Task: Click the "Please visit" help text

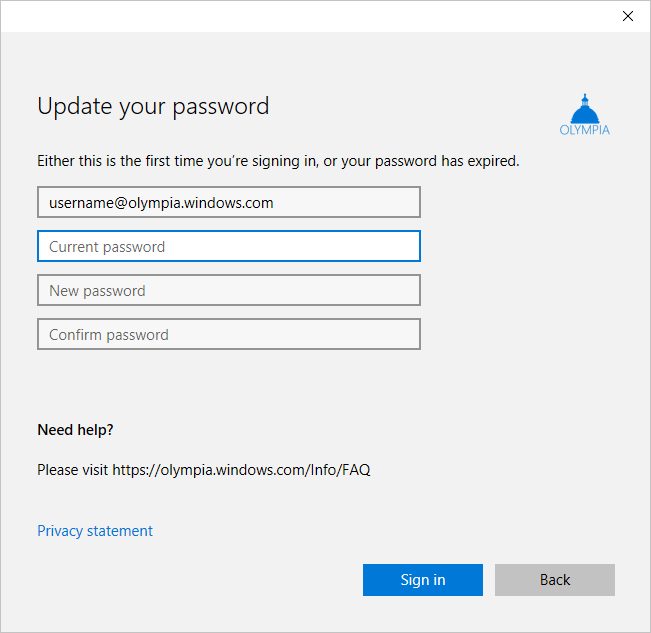Action: pyautogui.click(x=73, y=469)
